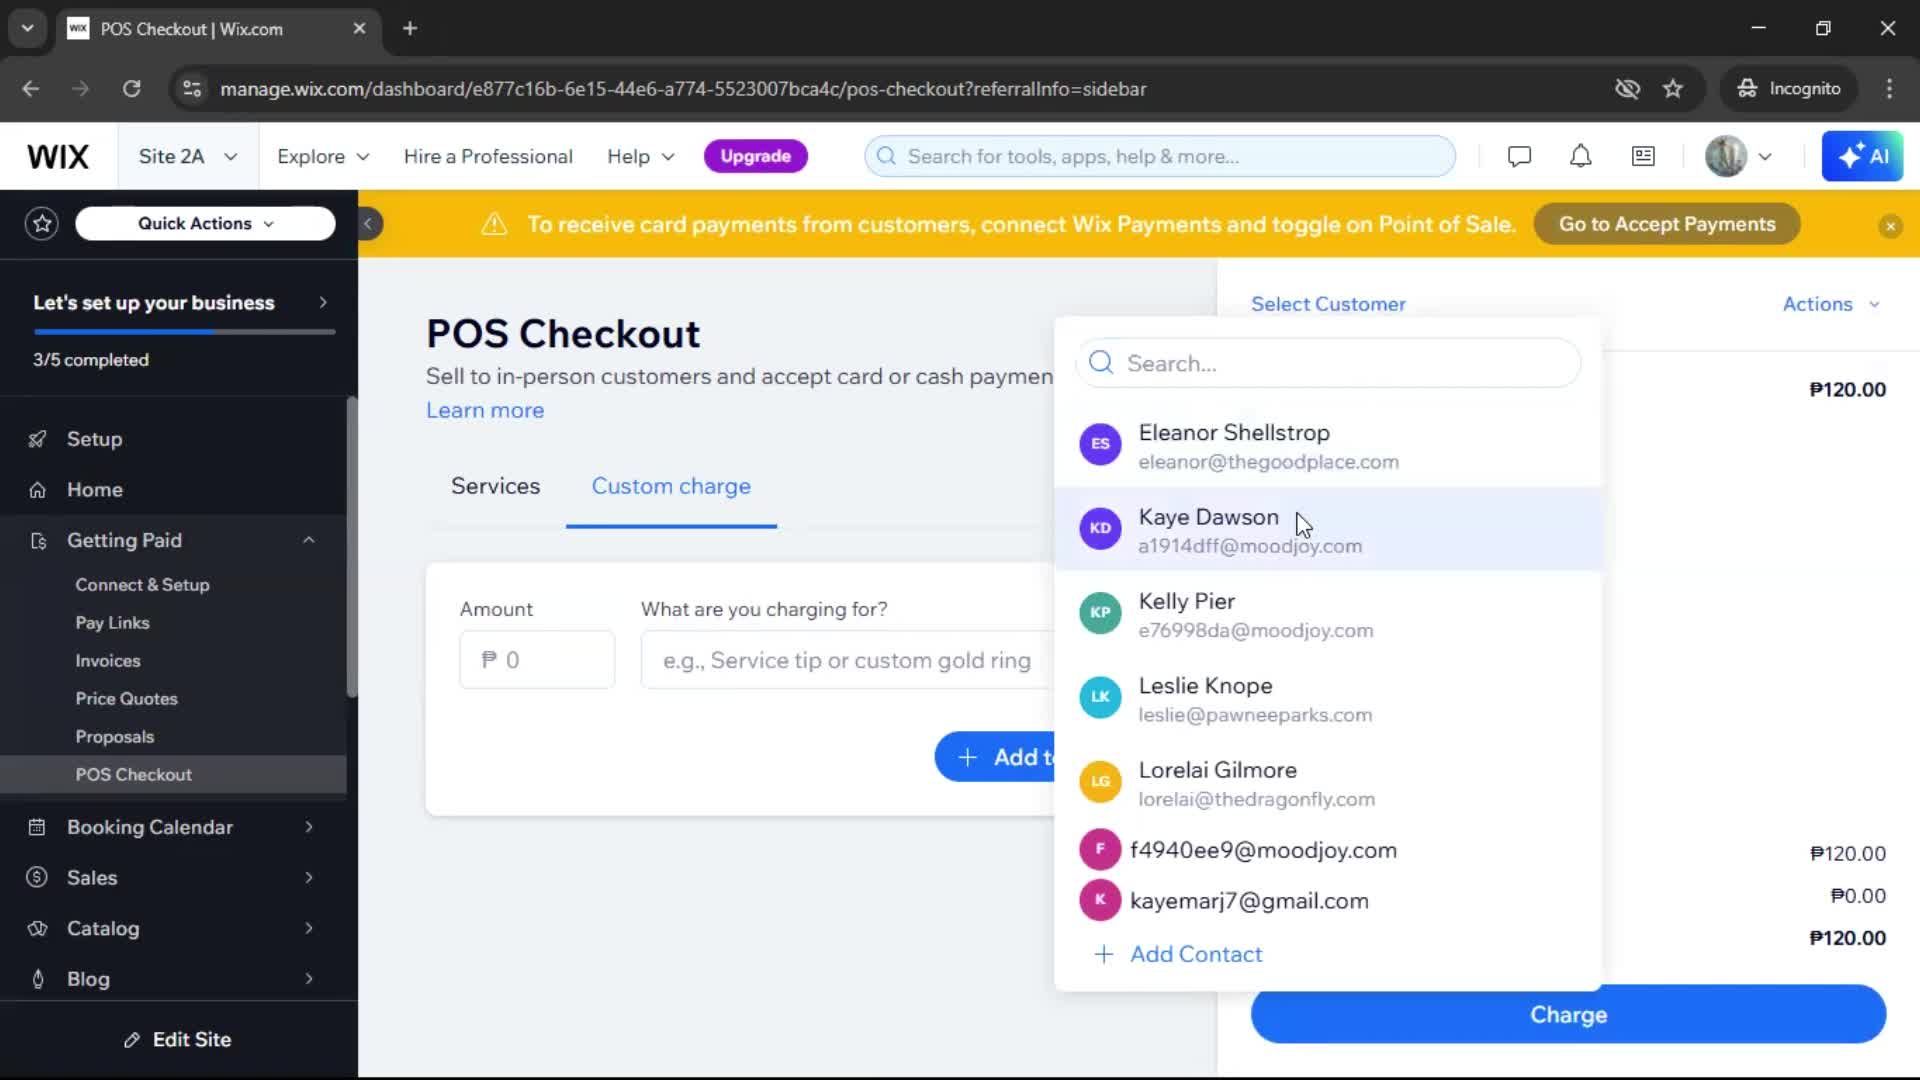1920x1080 pixels.
Task: Click the browser back arrow
Action: click(x=31, y=89)
